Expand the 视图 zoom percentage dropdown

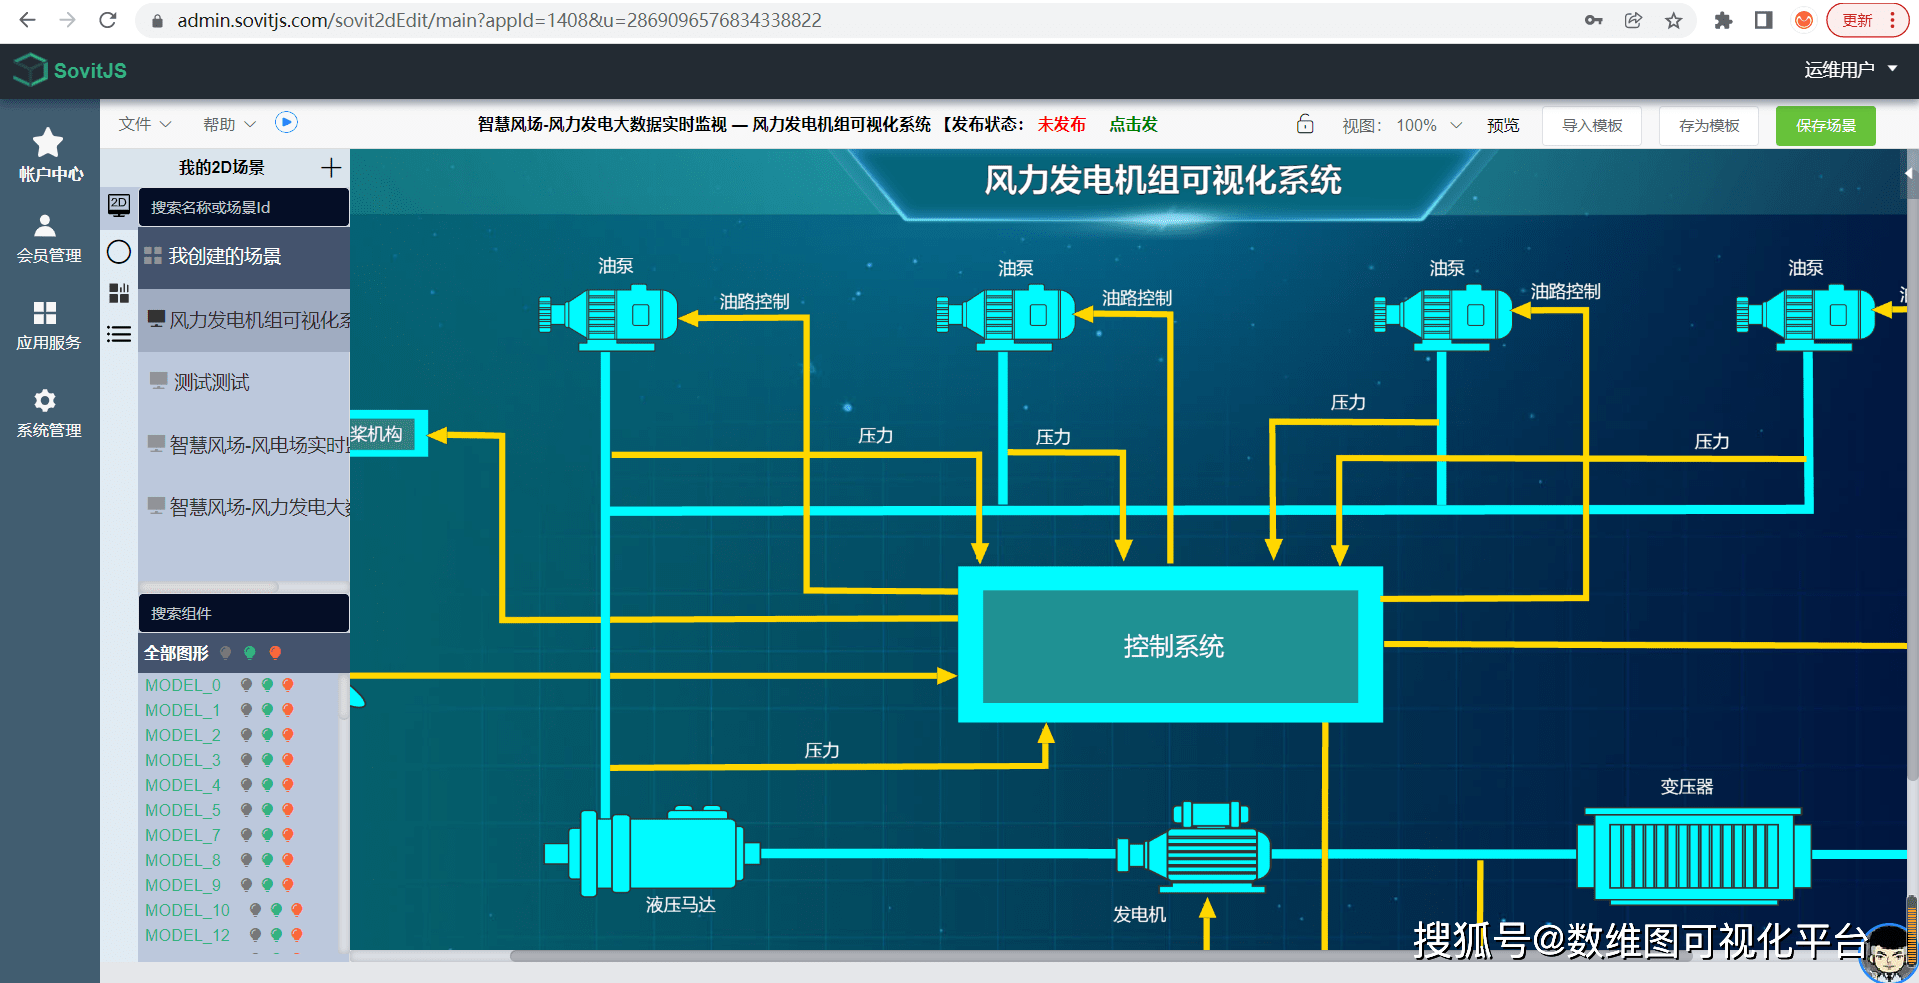tap(1455, 125)
